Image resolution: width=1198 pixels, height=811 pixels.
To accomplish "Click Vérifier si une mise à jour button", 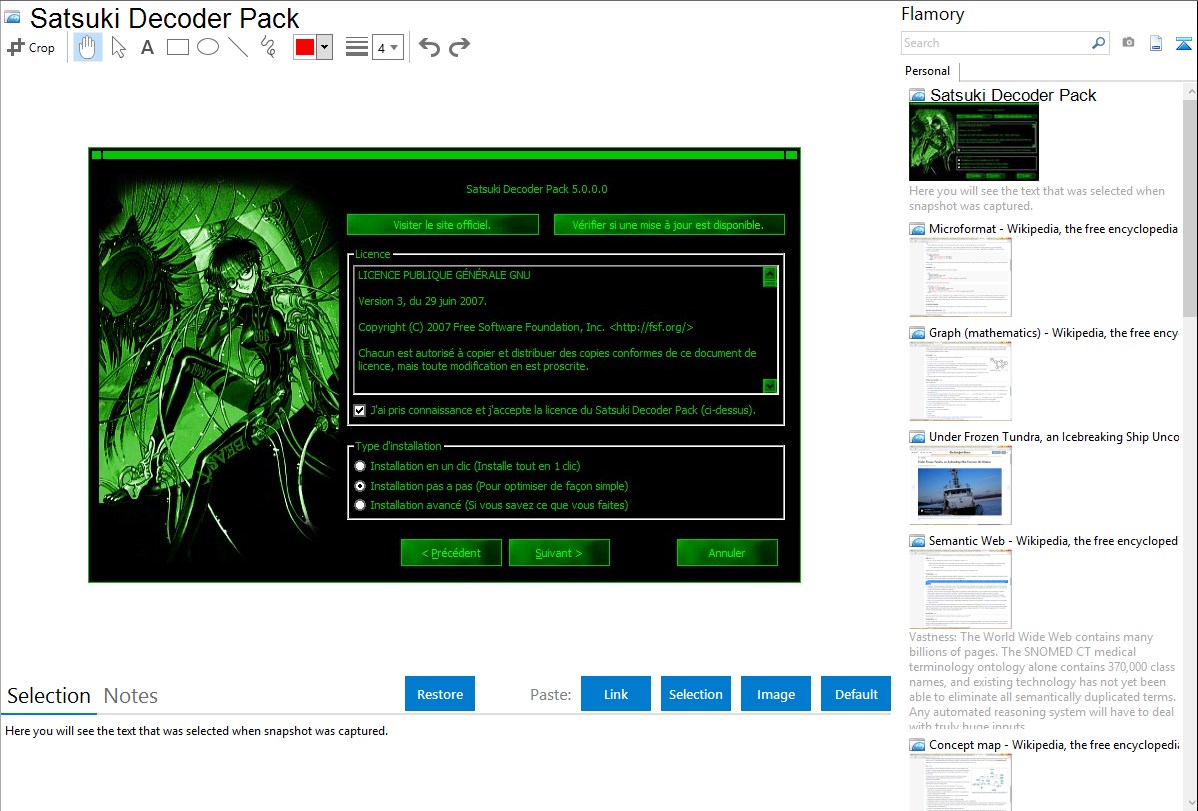I will pos(669,225).
